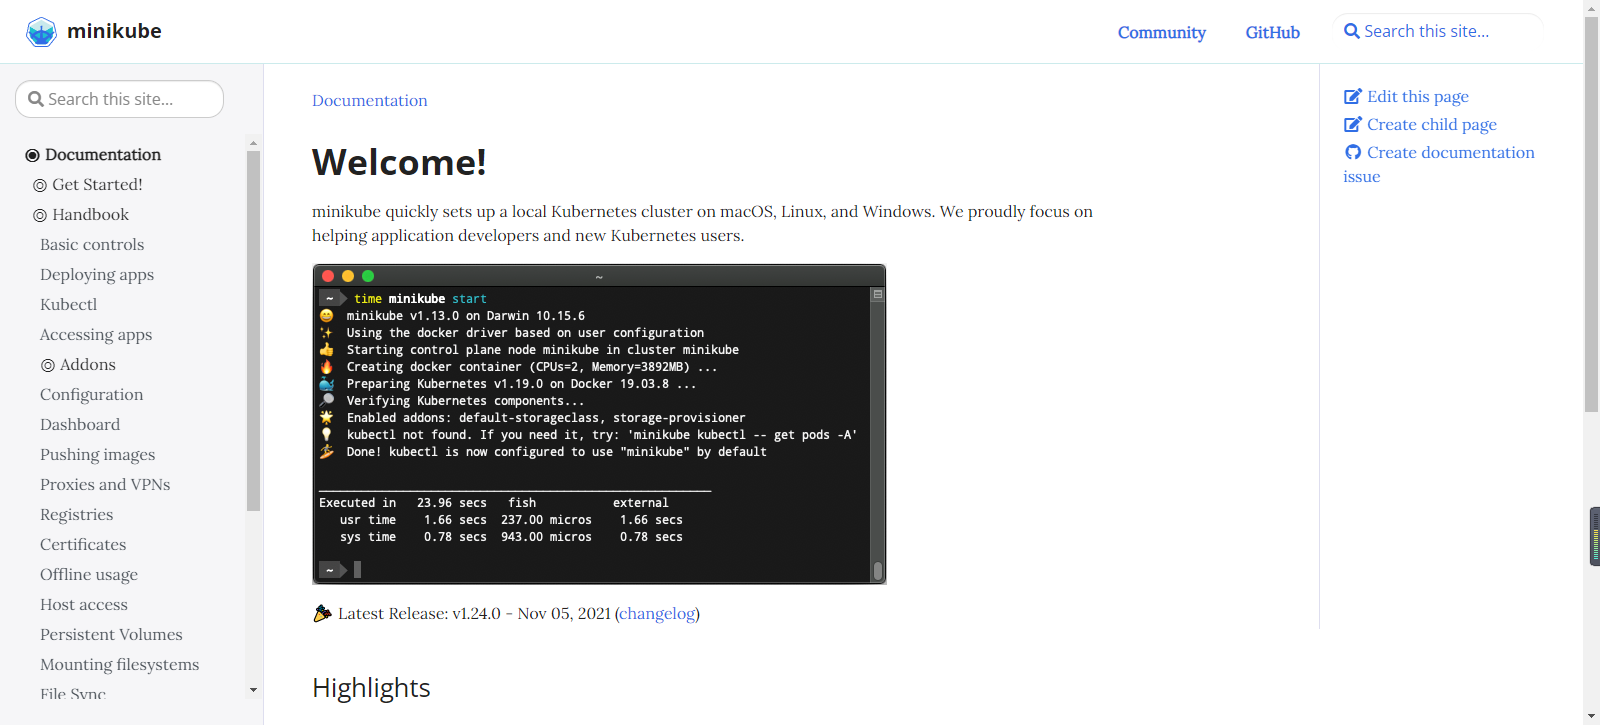The width and height of the screenshot is (1600, 725).
Task: Click the circle icon beside Get Started!
Action: point(40,185)
